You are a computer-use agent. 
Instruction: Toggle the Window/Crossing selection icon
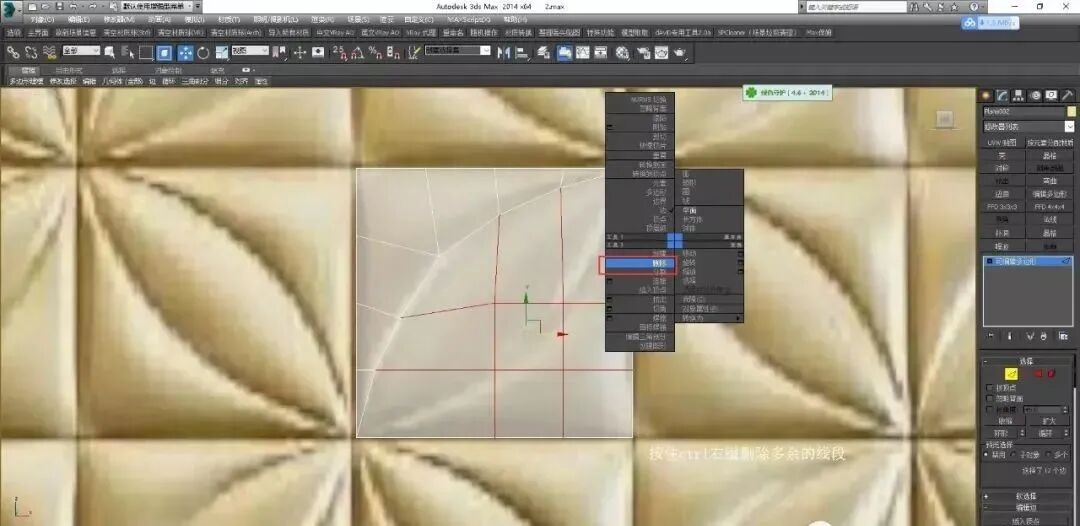pyautogui.click(x=164, y=52)
